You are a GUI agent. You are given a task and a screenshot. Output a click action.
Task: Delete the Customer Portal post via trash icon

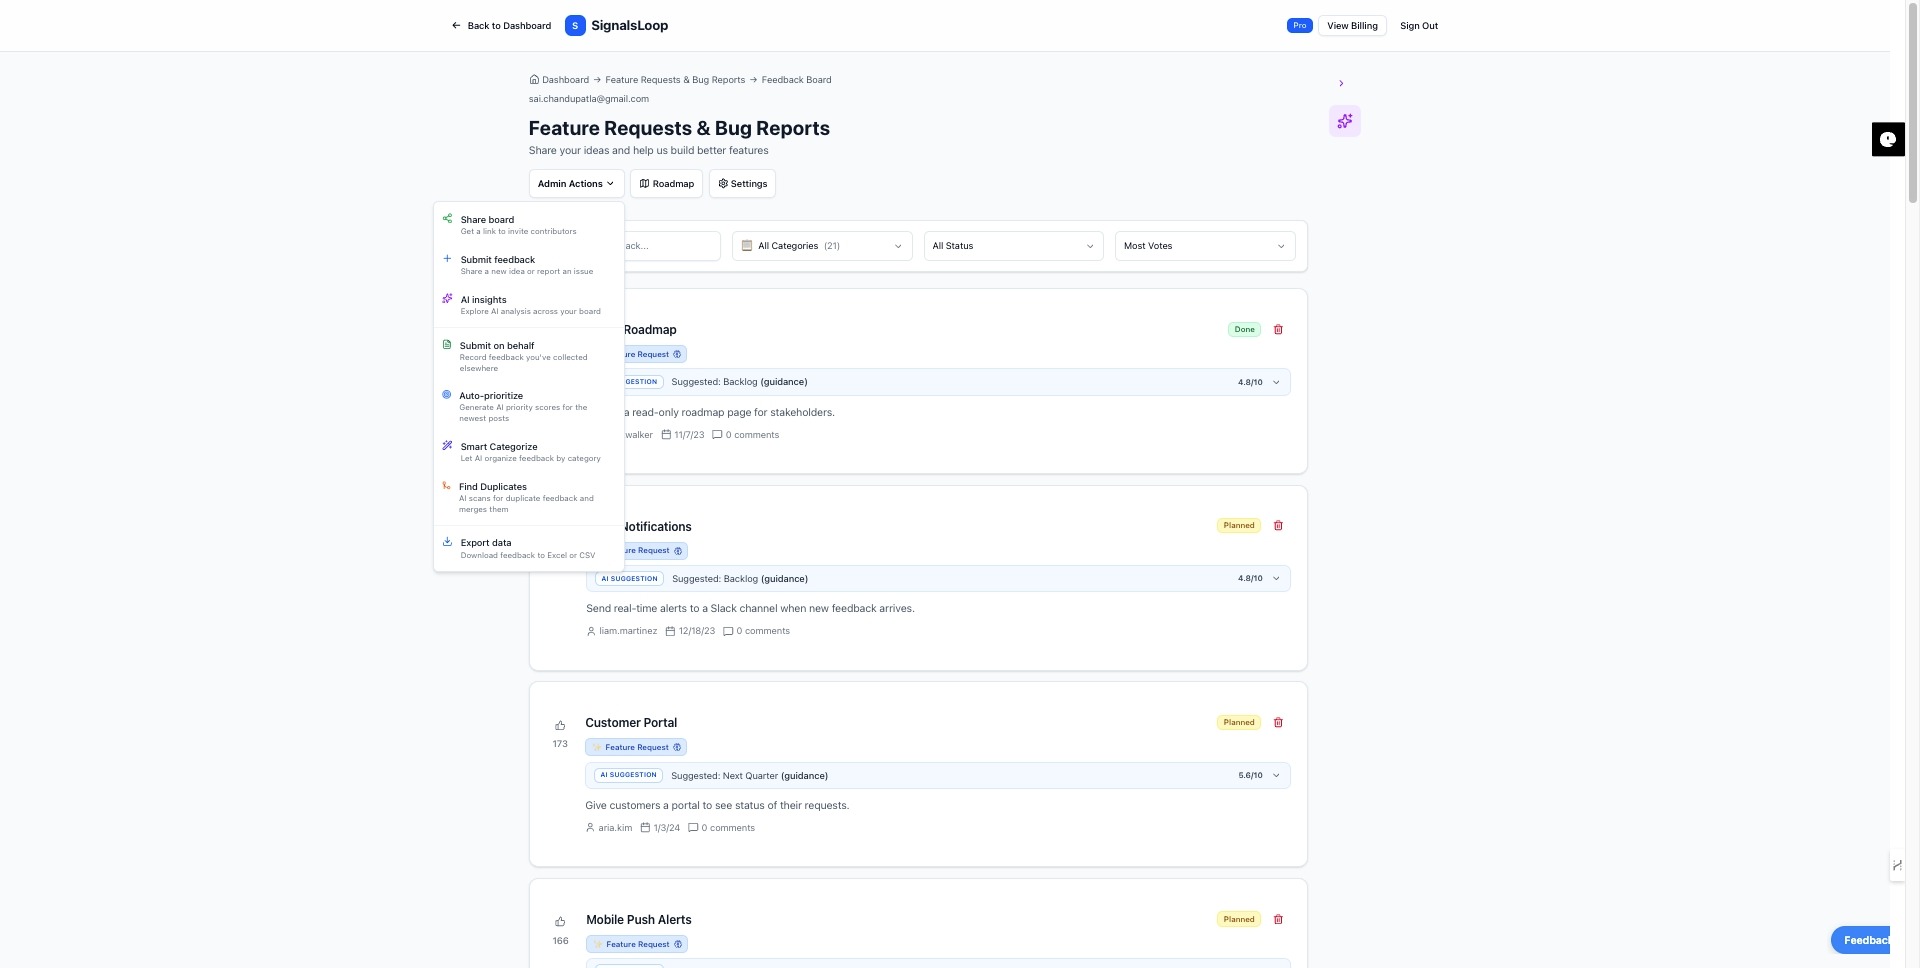pos(1279,722)
